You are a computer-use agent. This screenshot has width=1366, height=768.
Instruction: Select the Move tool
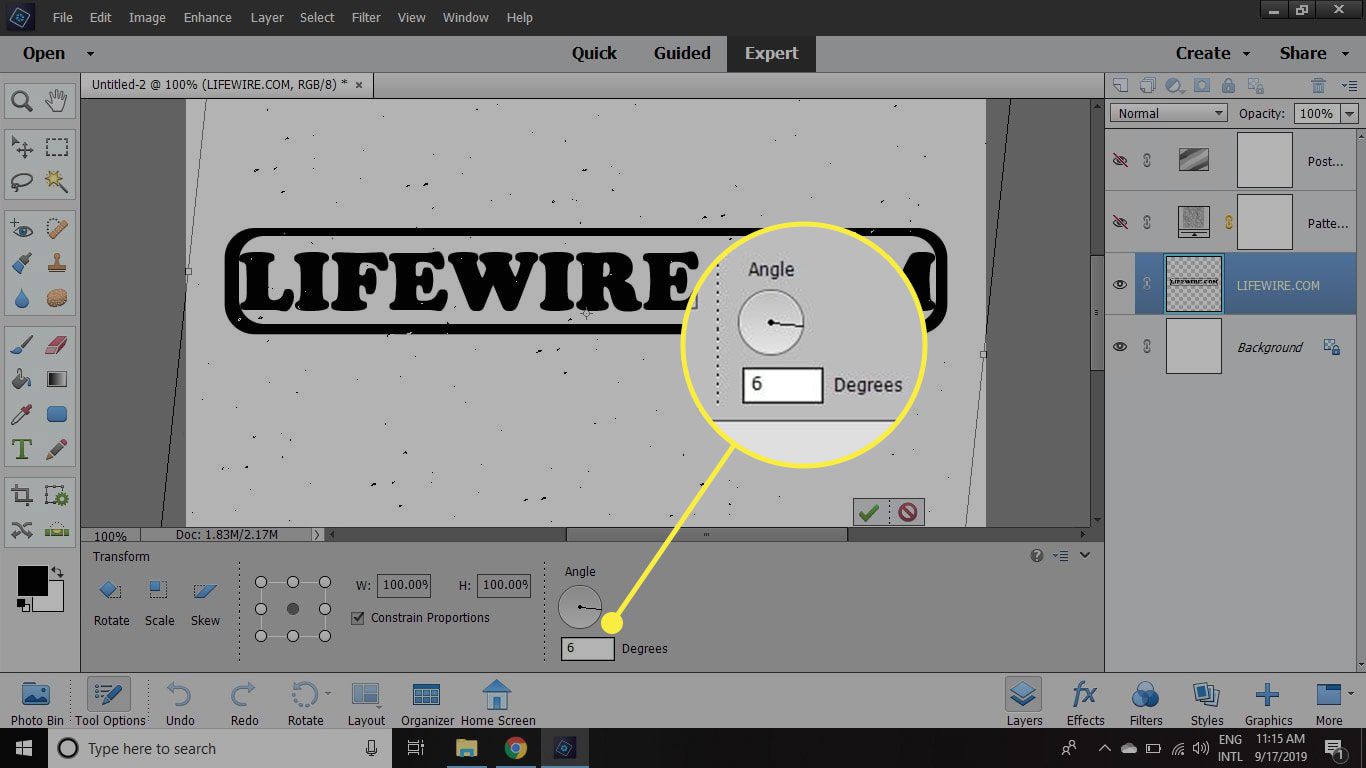[22, 148]
